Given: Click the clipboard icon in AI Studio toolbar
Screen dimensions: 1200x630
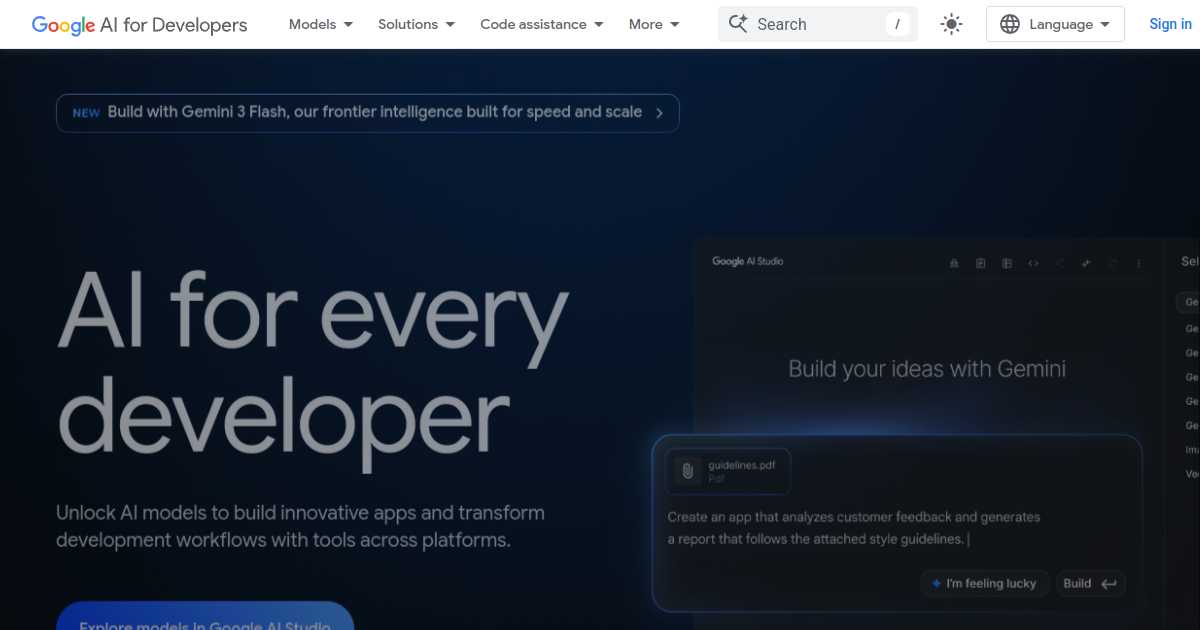Looking at the screenshot, I should pos(980,263).
